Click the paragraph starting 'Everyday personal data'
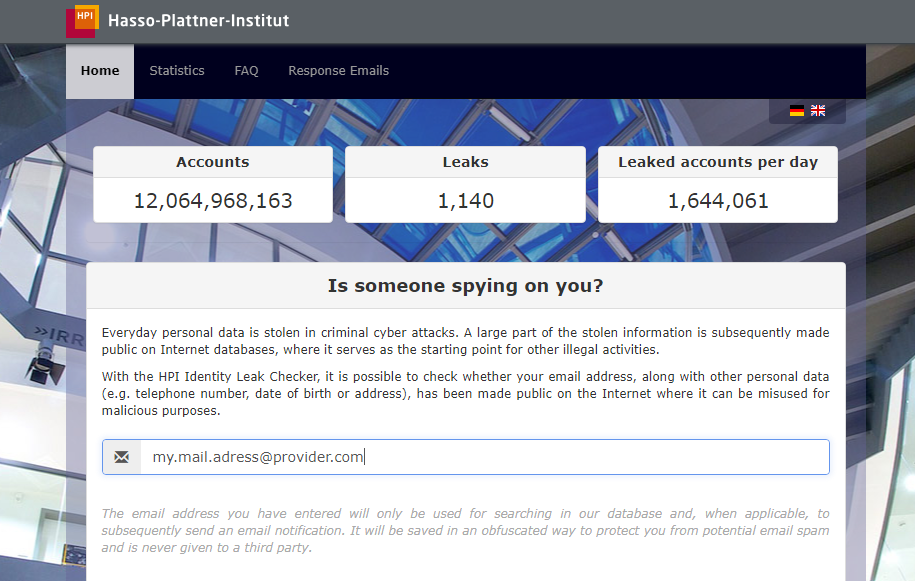This screenshot has height=581, width=915. coord(465,341)
